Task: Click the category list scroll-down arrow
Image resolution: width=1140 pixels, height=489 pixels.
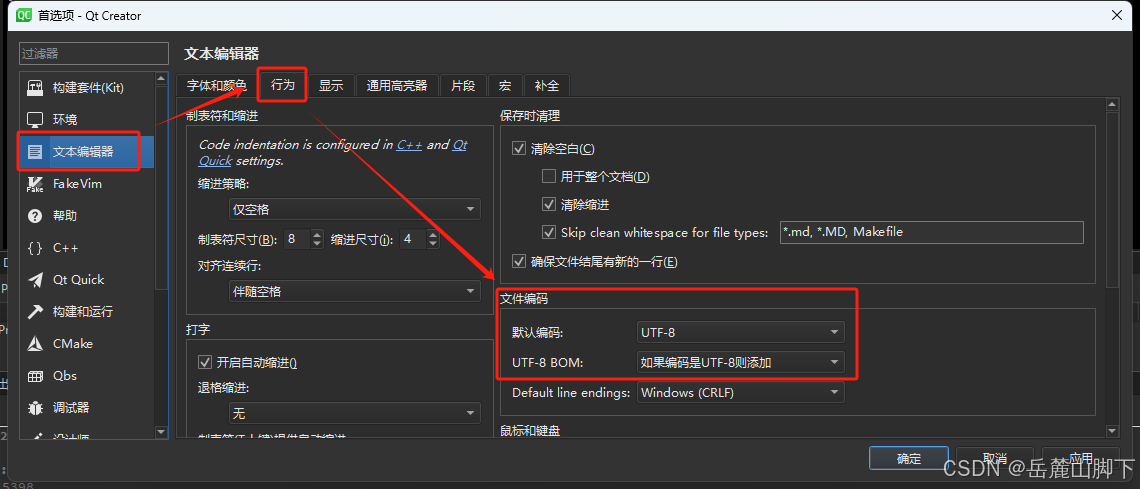Action: pyautogui.click(x=161, y=432)
